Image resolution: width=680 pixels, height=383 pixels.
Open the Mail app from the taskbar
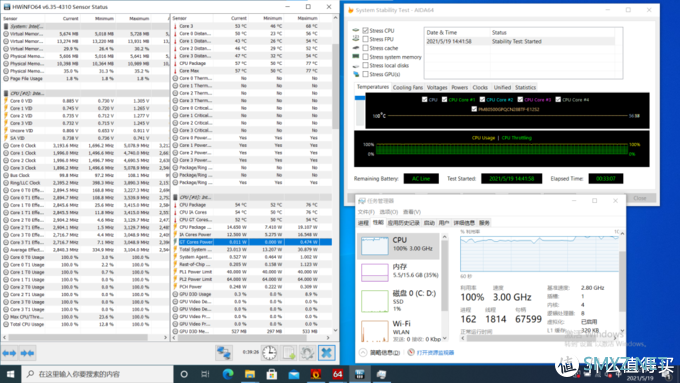click(294, 374)
